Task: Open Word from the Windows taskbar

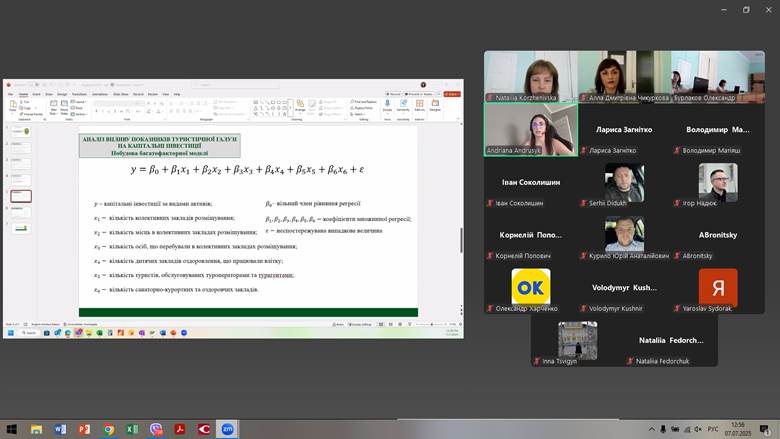Action: click(x=60, y=429)
